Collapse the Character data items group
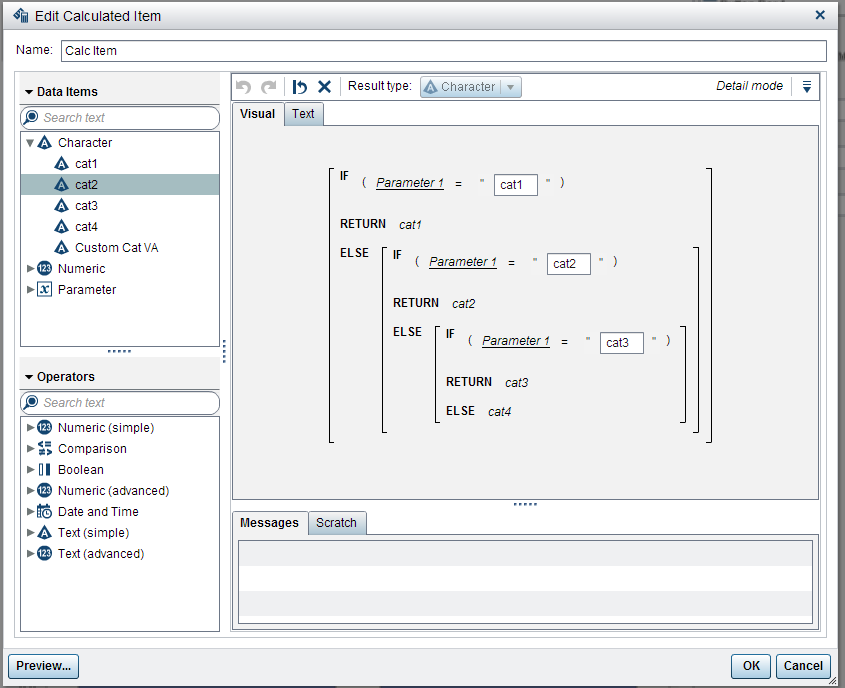The height and width of the screenshot is (688, 845). 30,143
